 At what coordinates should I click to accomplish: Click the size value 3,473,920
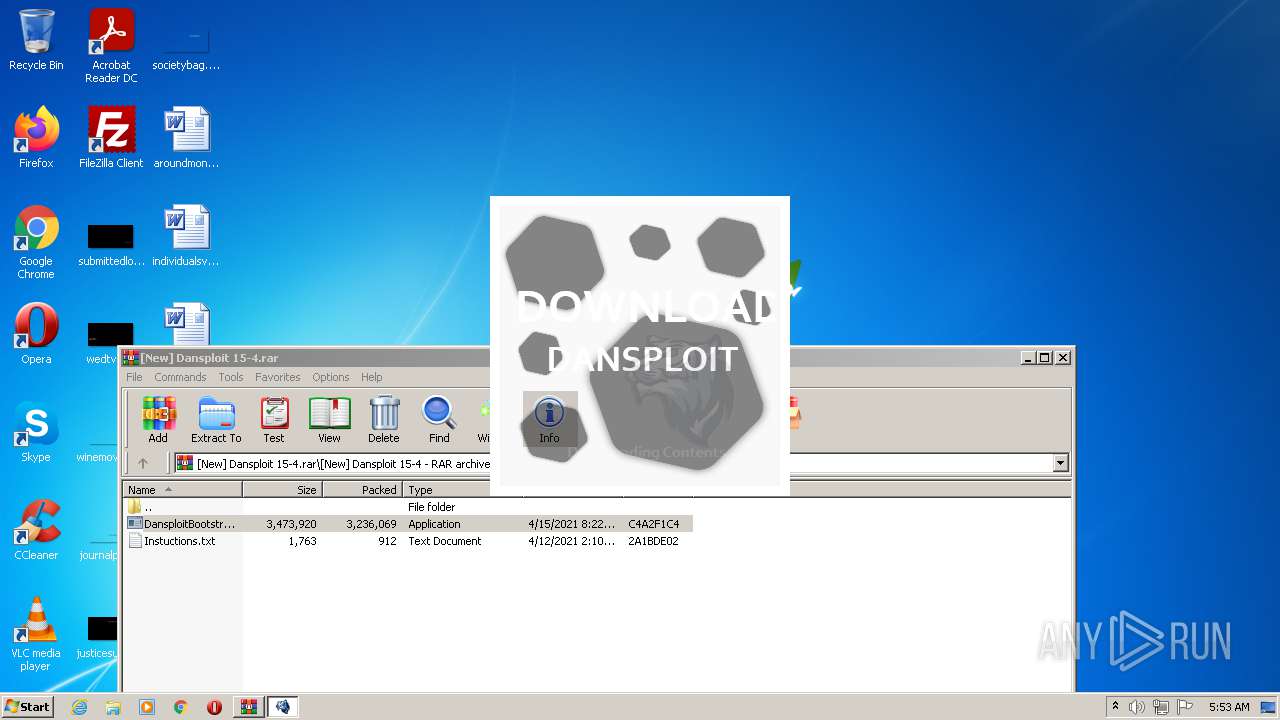(291, 524)
